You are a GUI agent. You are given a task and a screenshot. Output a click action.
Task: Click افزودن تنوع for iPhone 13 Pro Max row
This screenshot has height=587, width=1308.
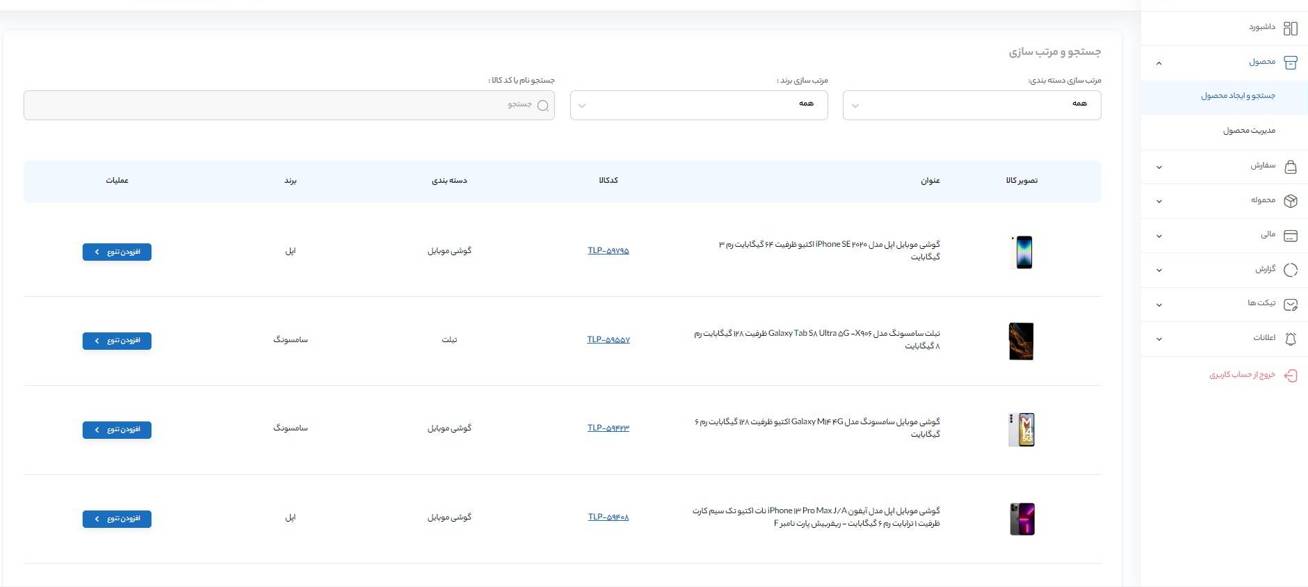[x=117, y=519]
